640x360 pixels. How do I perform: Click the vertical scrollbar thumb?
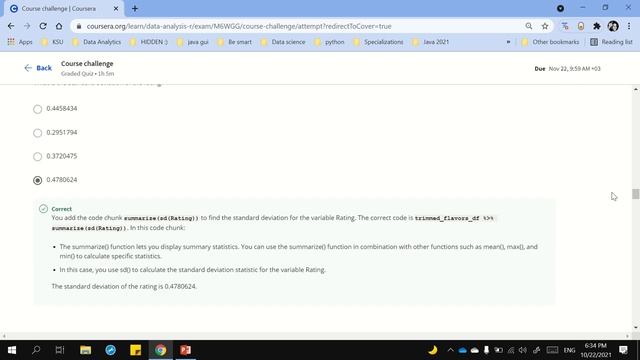point(636,194)
